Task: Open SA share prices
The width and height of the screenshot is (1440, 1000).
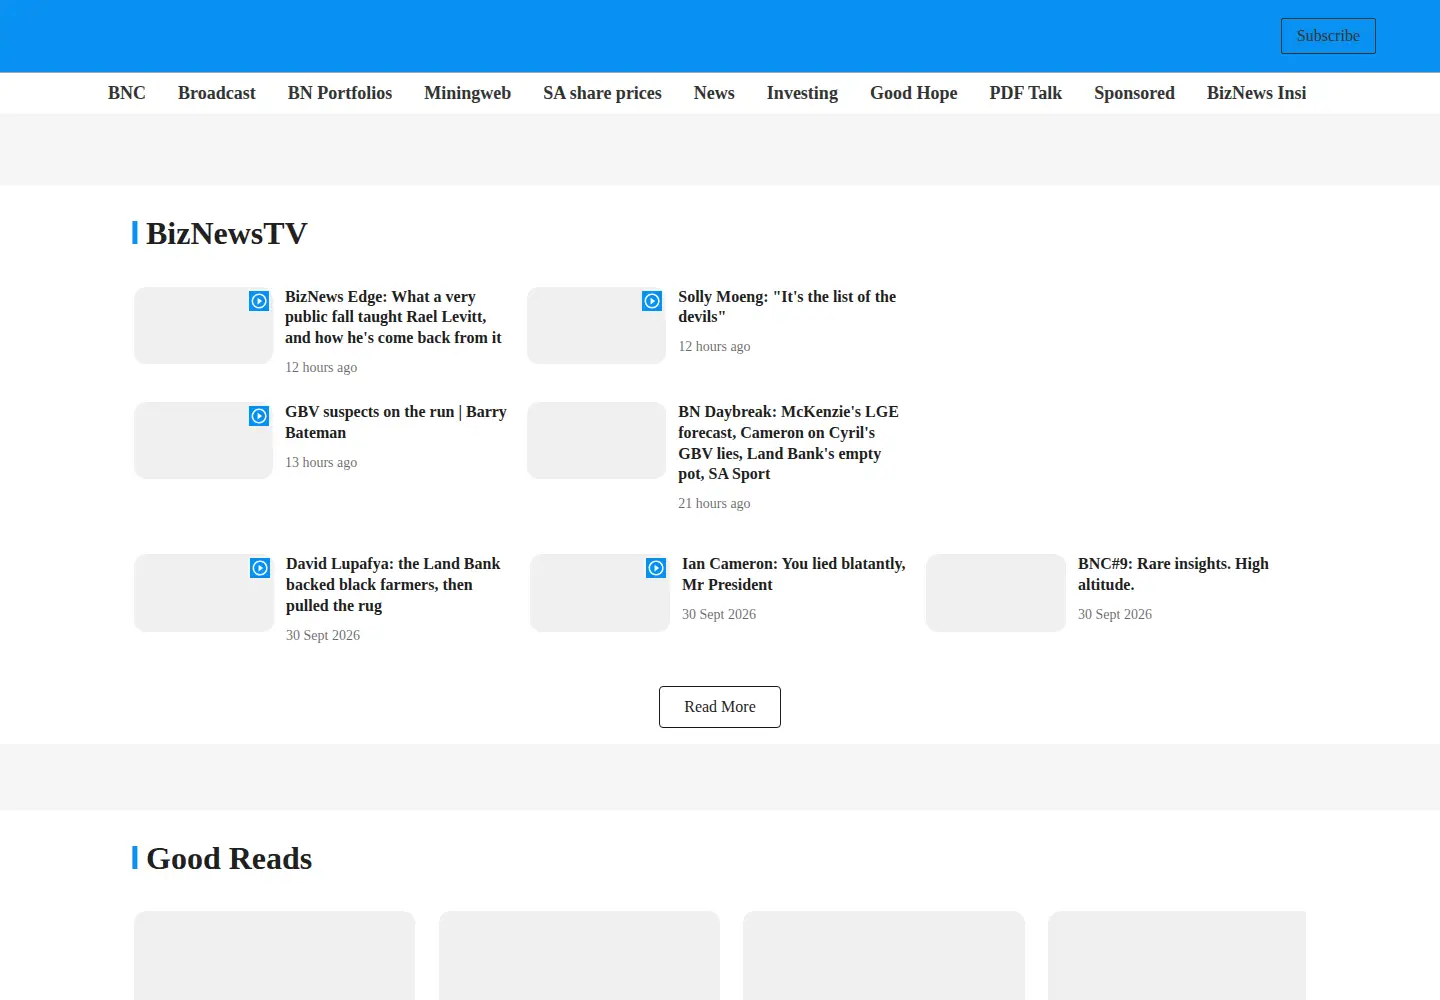Action: [602, 93]
